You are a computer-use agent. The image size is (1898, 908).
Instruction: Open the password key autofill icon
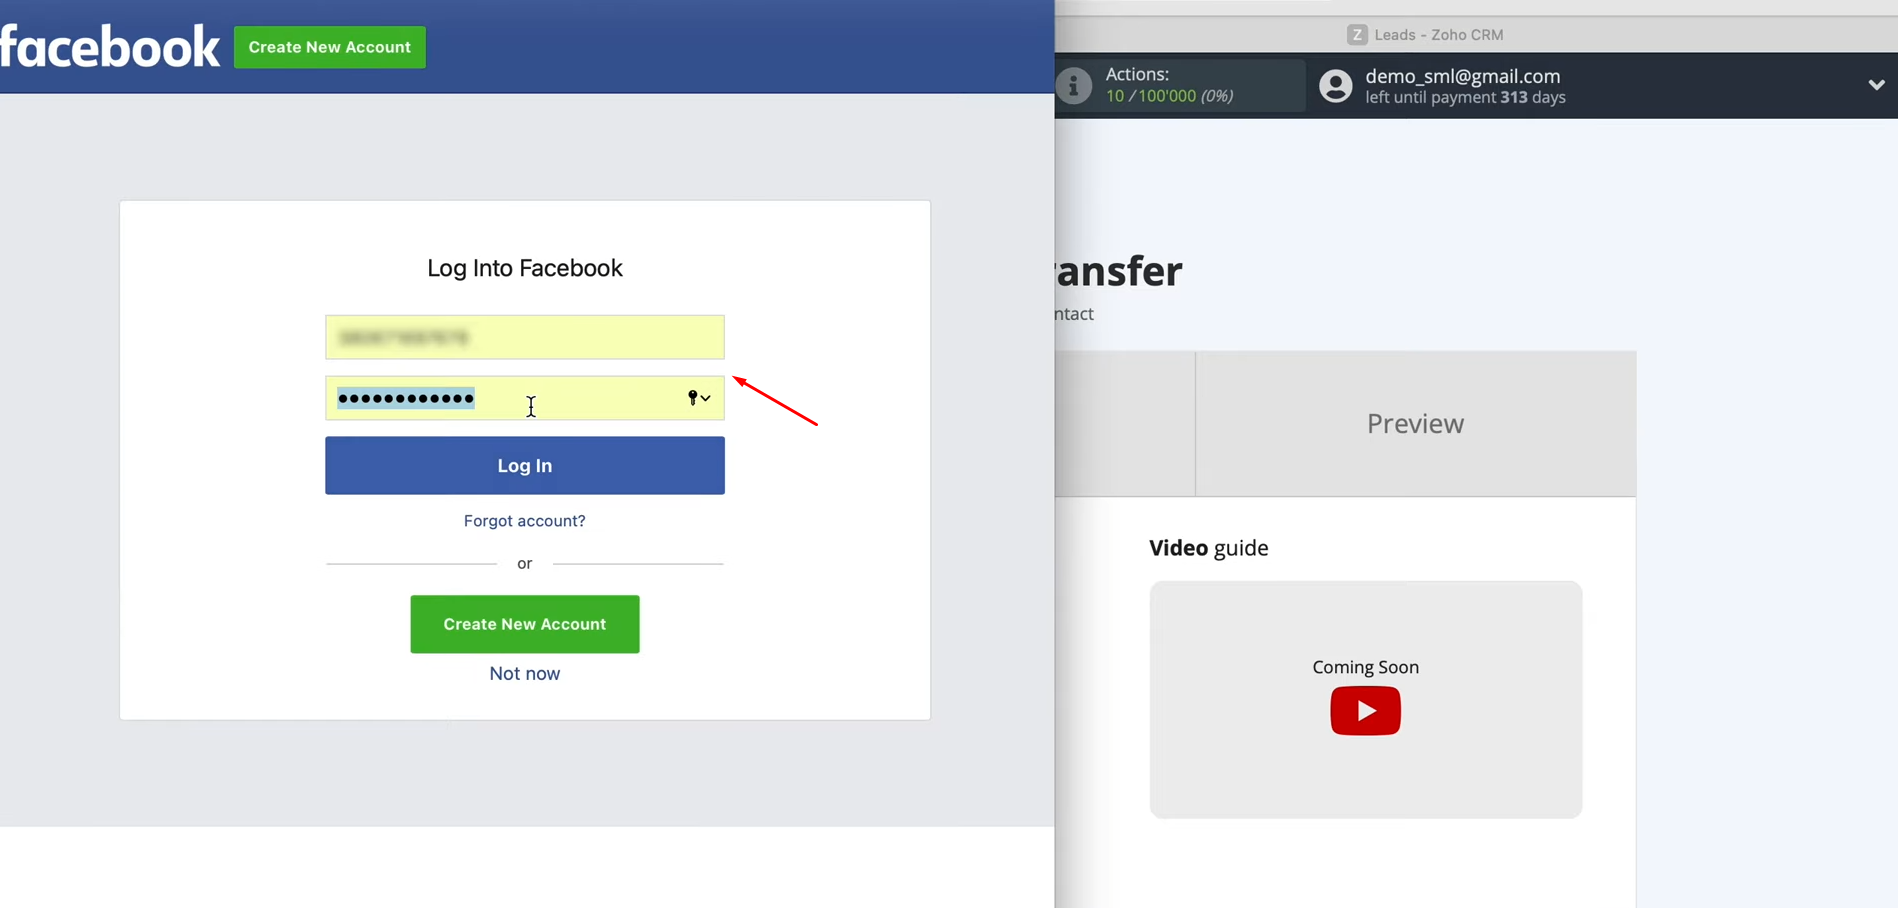tap(697, 398)
